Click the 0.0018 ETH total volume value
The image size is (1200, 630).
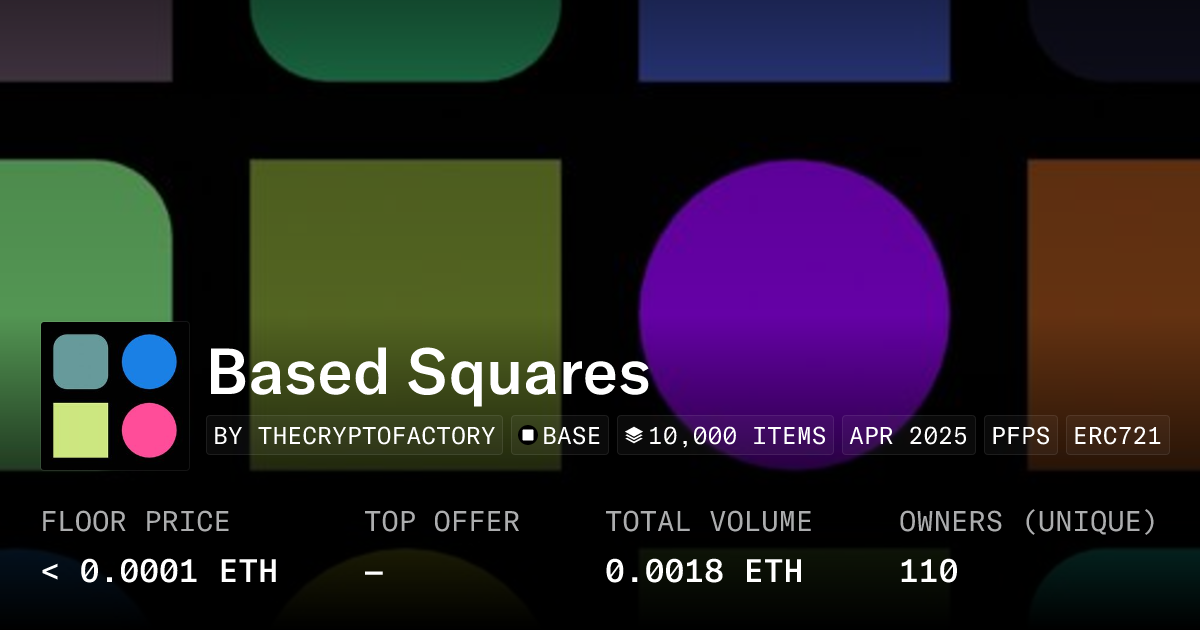click(703, 571)
